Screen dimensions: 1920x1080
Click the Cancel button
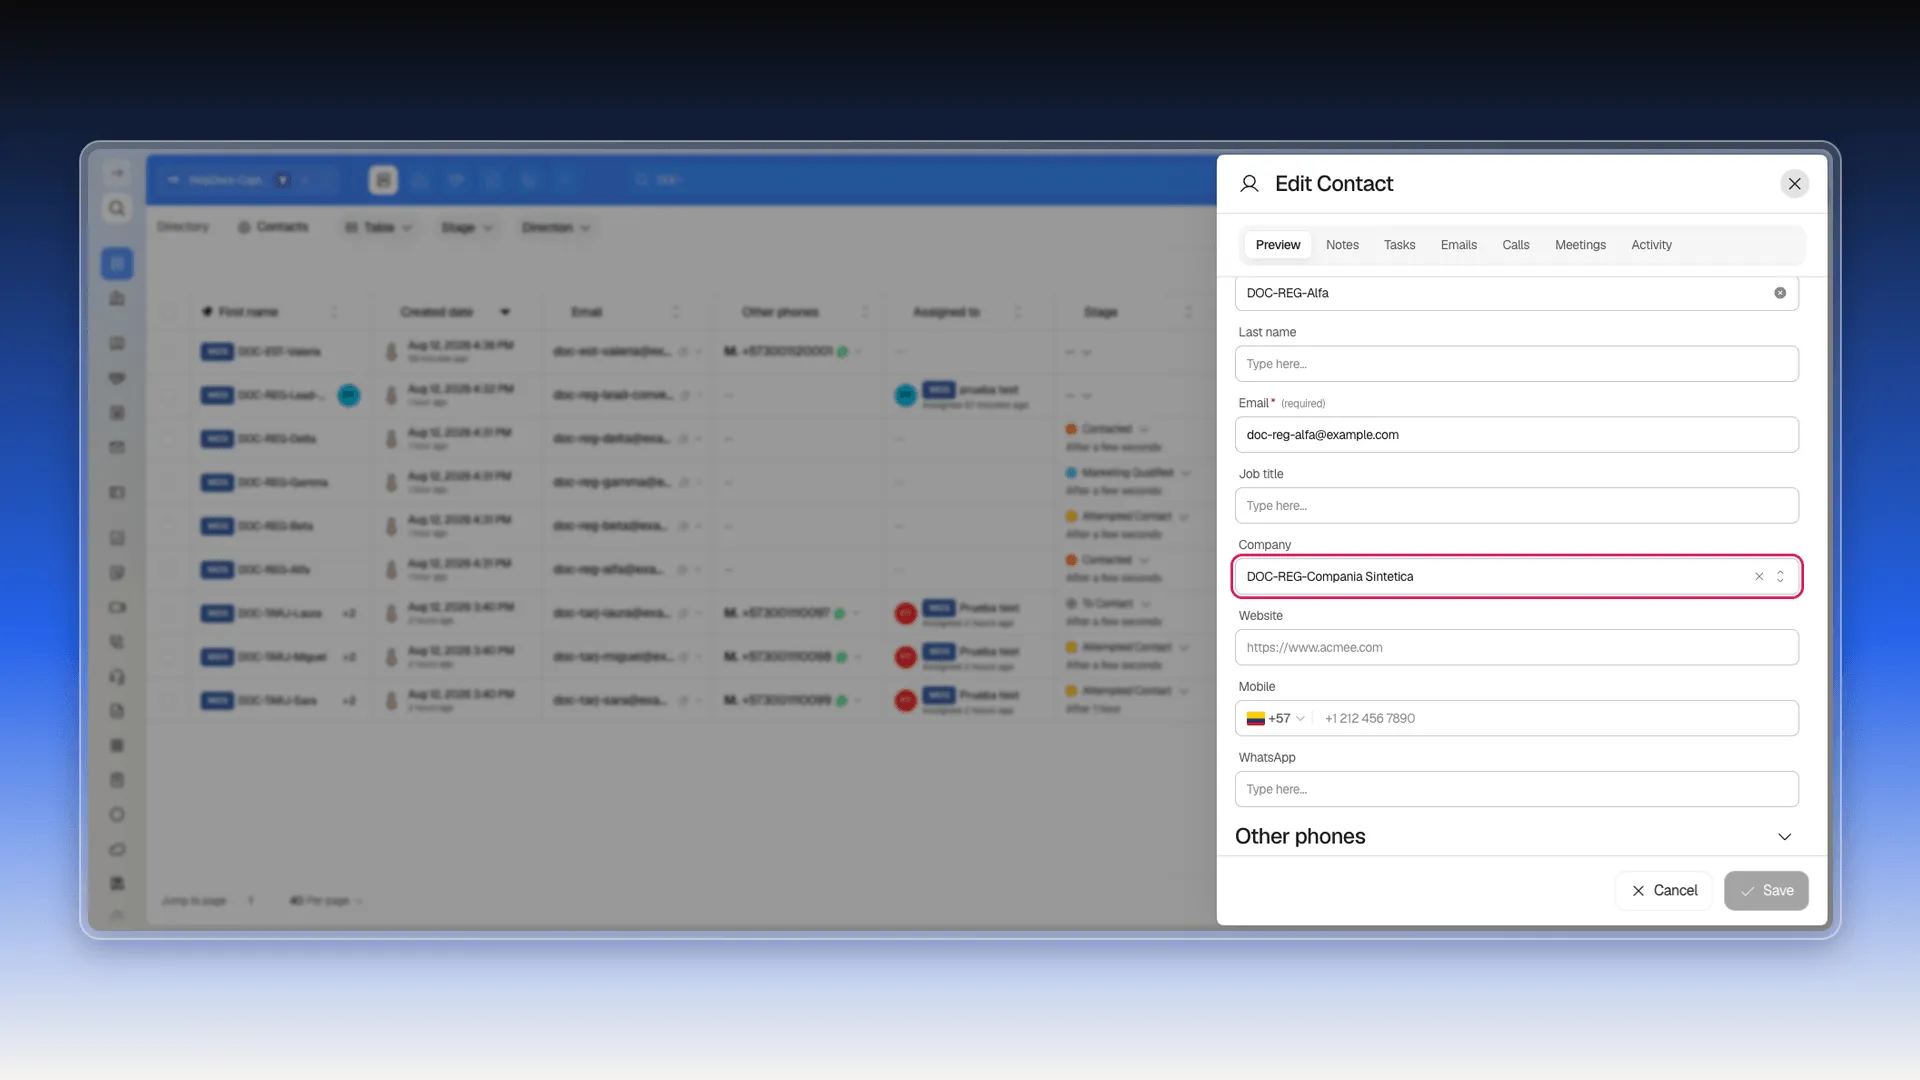1664,891
